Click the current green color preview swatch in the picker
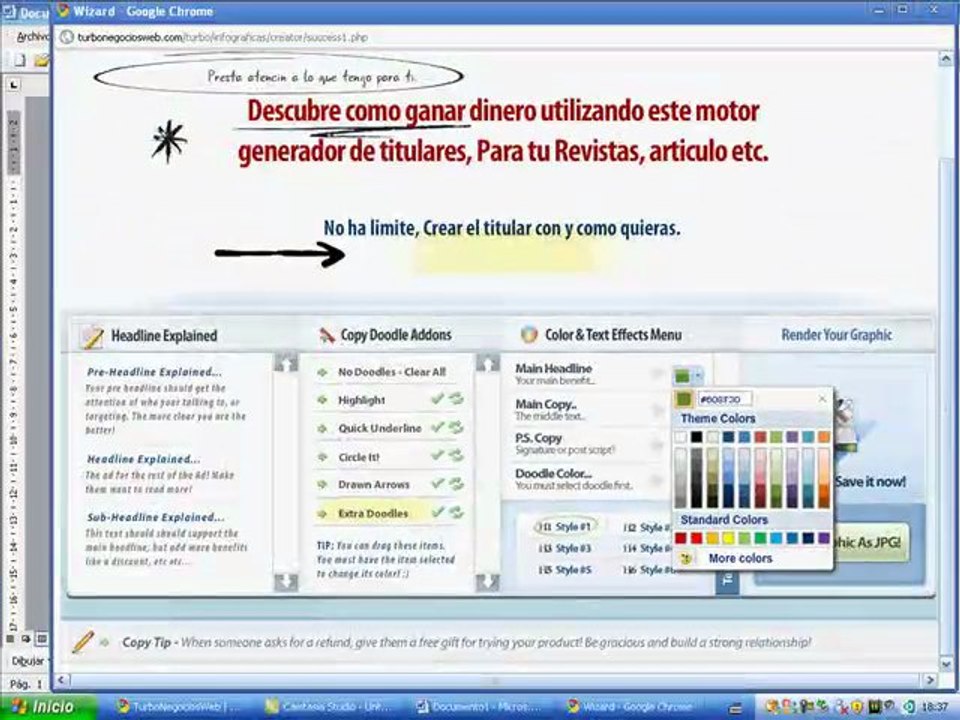Screen dimensions: 960x720 [684, 399]
